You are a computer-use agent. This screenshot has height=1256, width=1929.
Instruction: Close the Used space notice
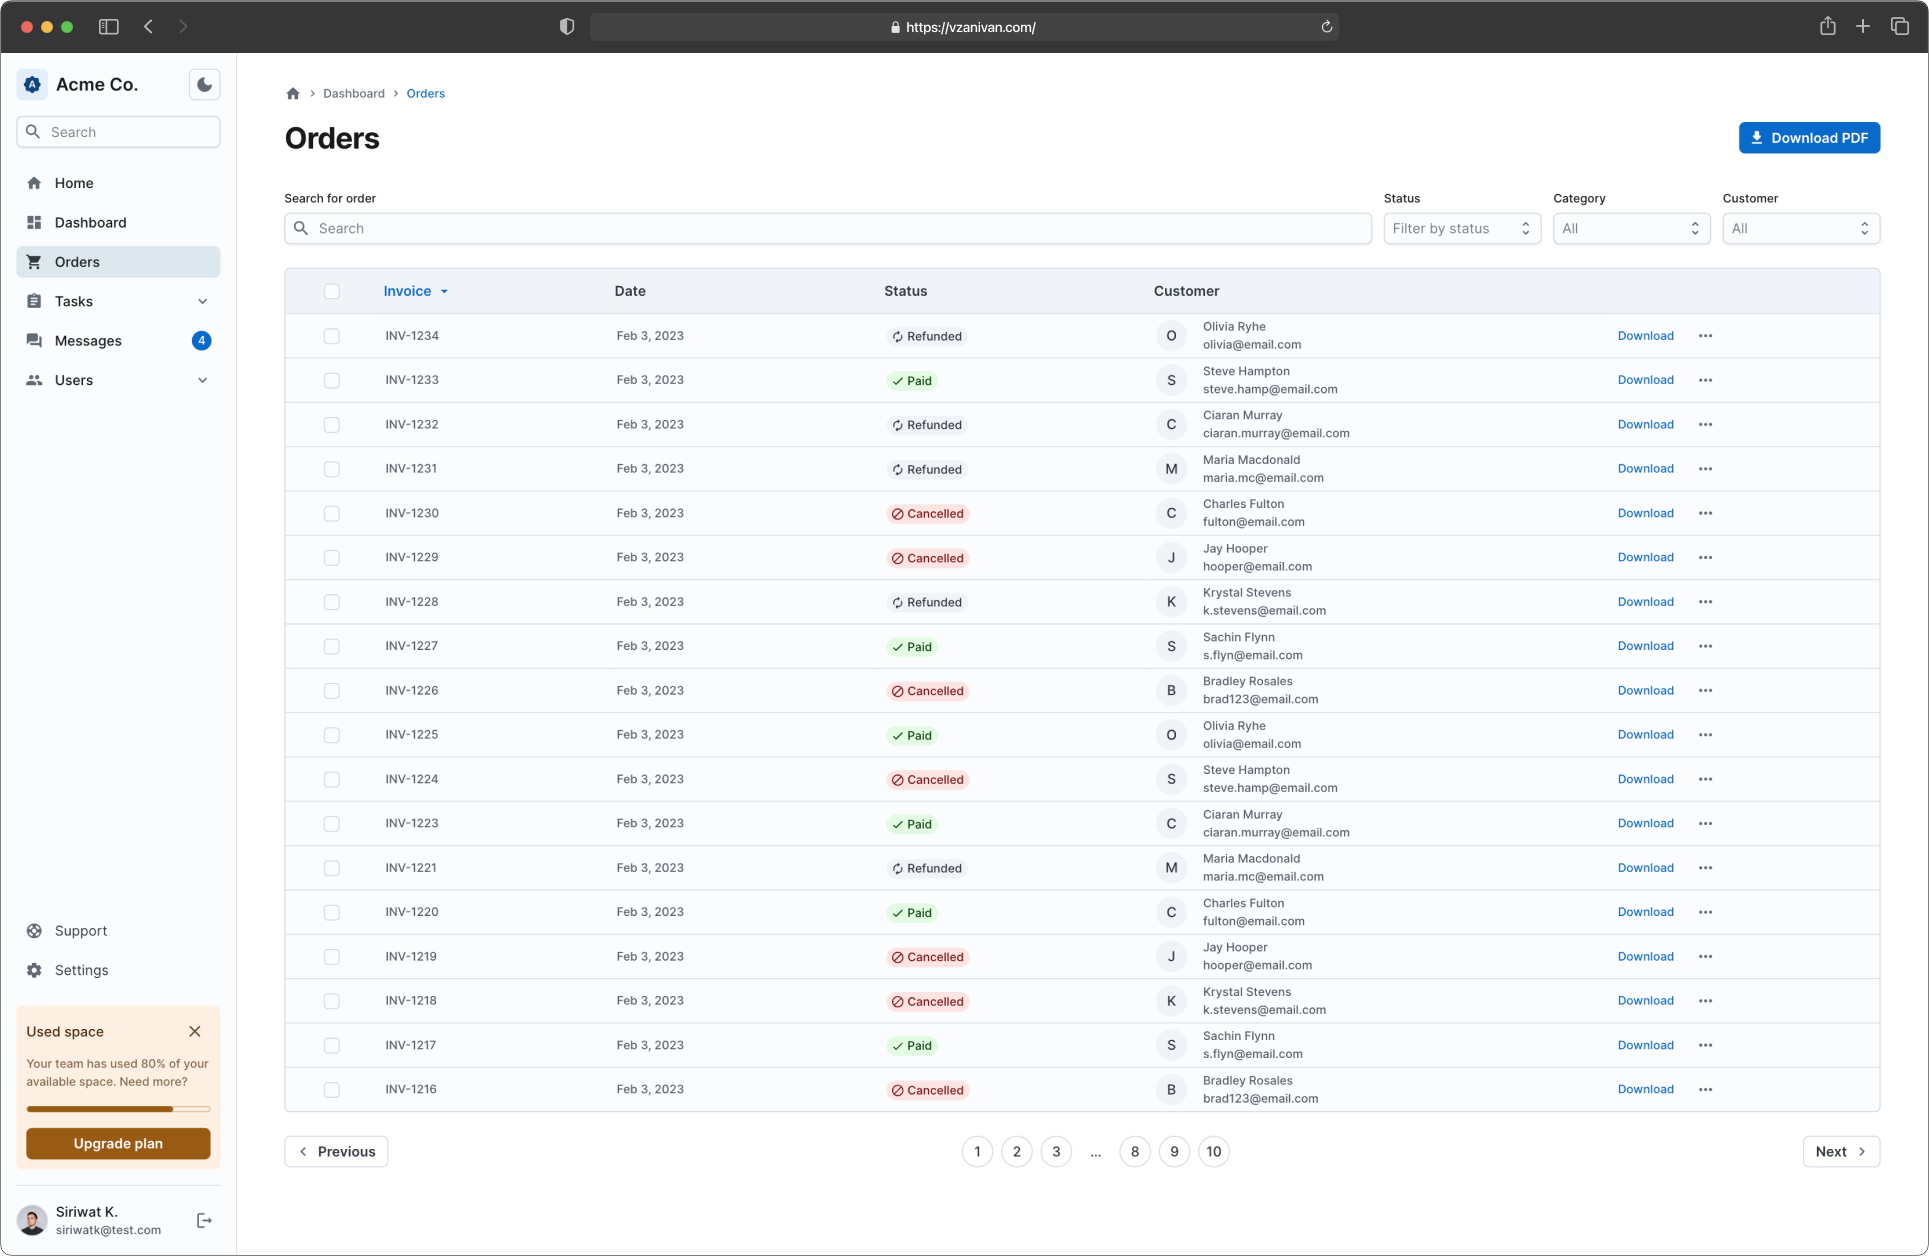(x=195, y=1032)
